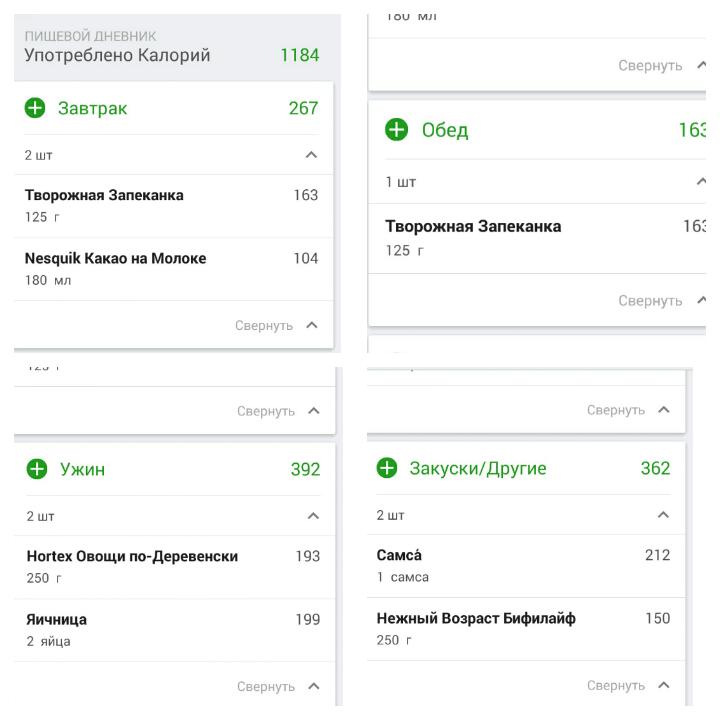The image size is (720, 720).
Task: Open Творожная Запеканка entry in Завтрак
Action: coord(174,206)
